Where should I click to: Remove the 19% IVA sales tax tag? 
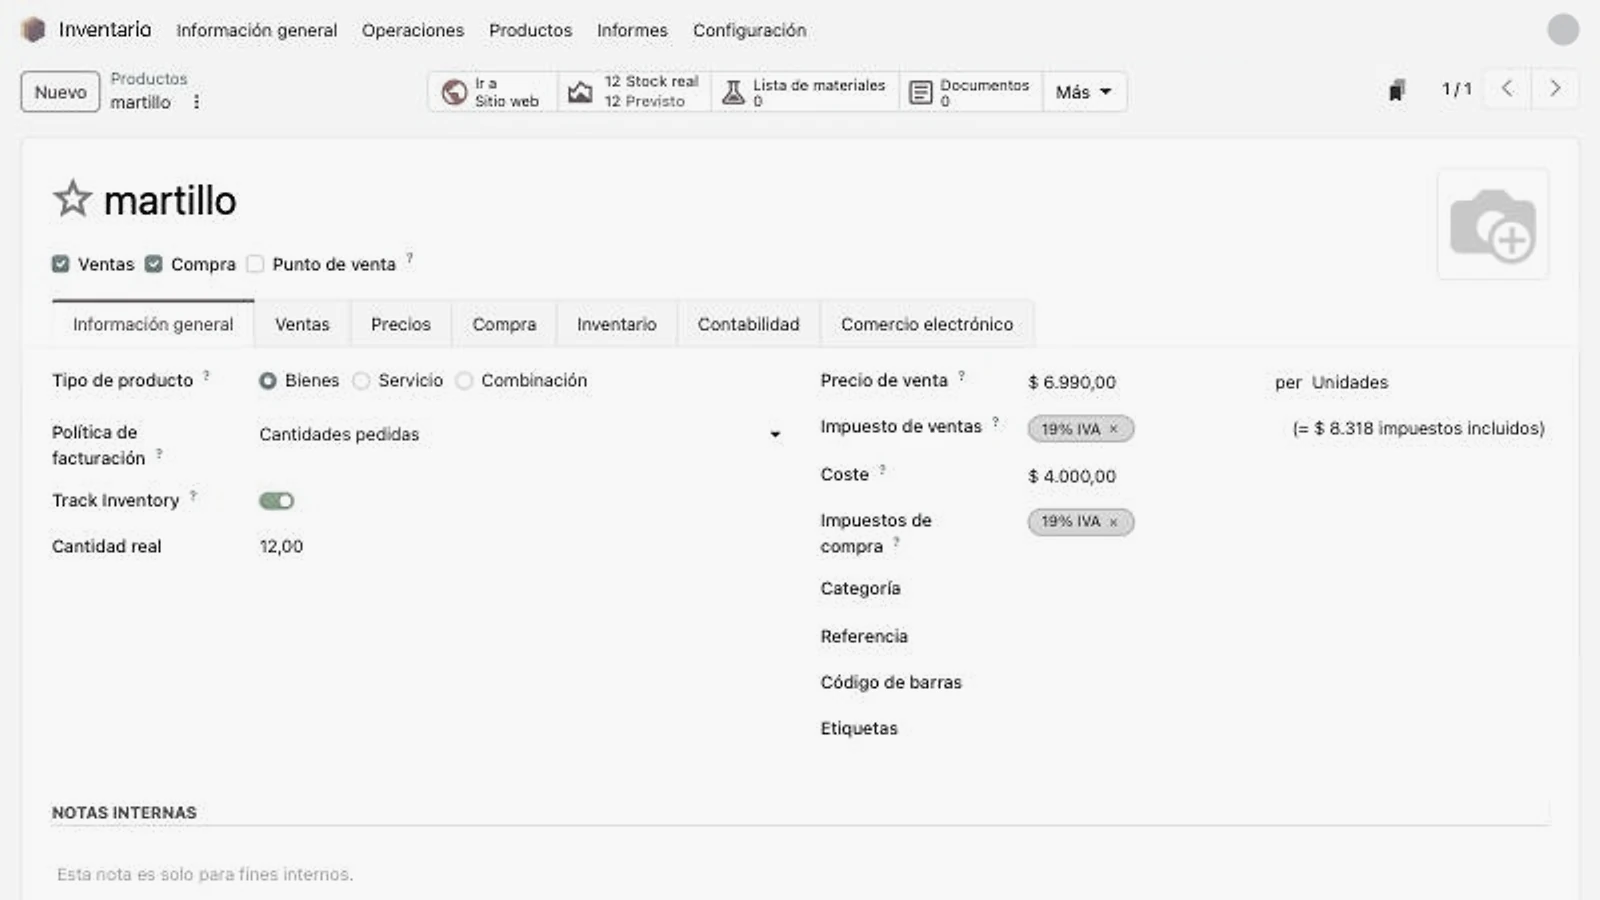click(1113, 429)
